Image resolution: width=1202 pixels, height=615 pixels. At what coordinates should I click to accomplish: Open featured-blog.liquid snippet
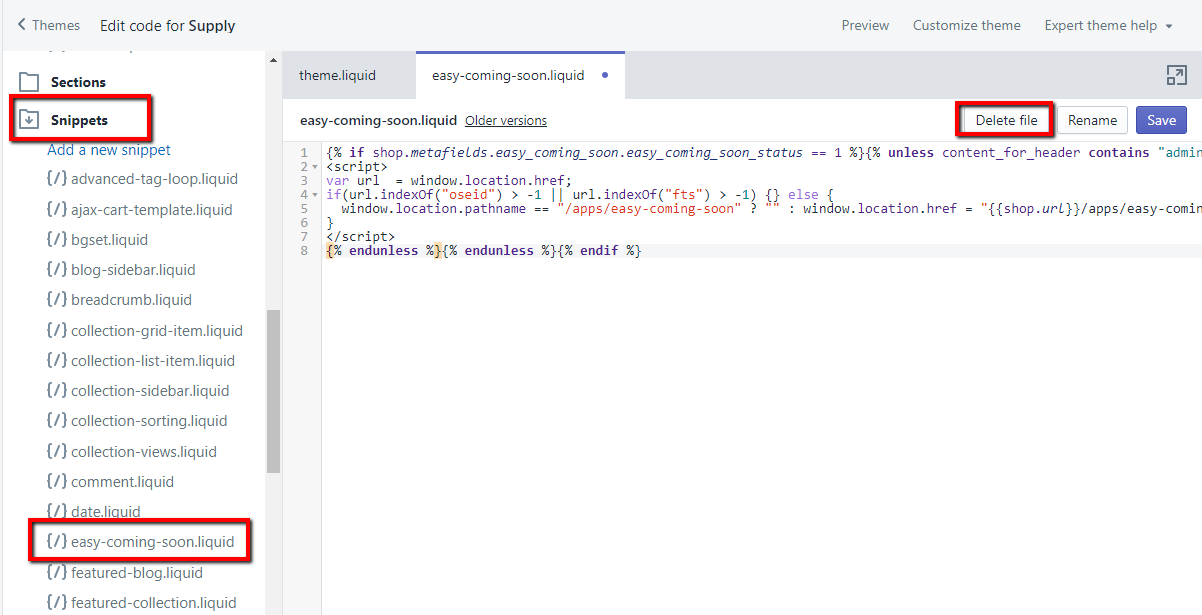coord(137,573)
